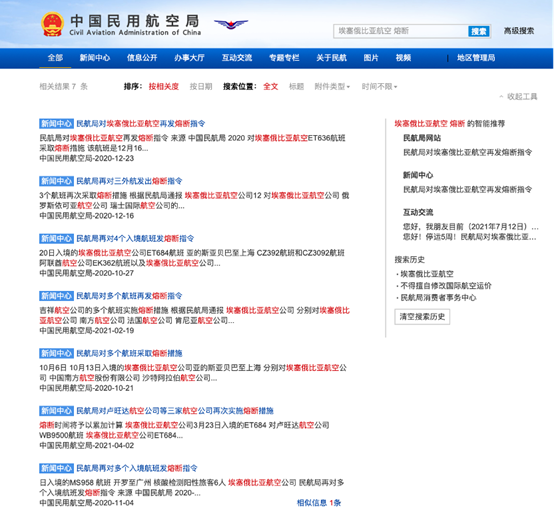Click 清空搜索历史 button
The height and width of the screenshot is (526, 554).
[422, 317]
